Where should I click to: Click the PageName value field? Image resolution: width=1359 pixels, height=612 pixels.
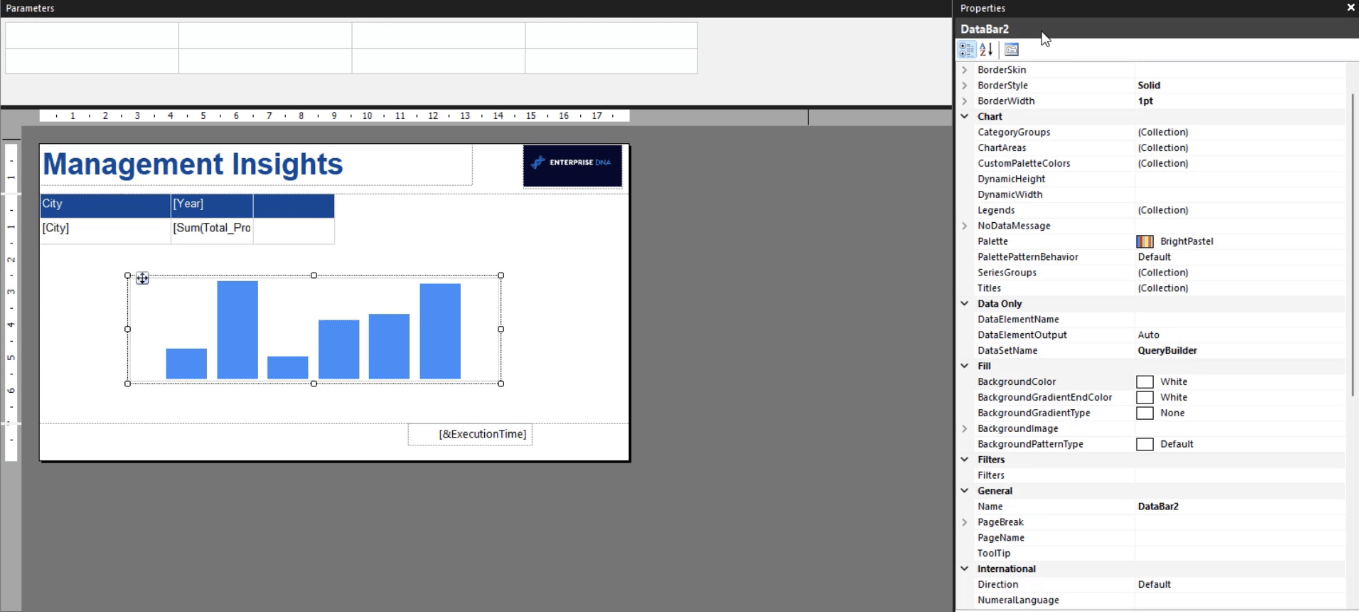1240,538
